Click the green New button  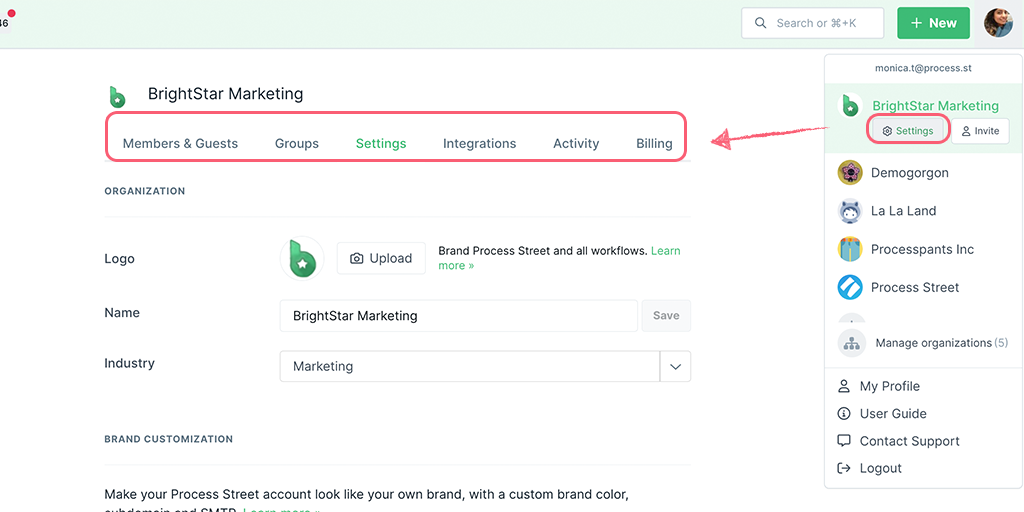(x=933, y=23)
